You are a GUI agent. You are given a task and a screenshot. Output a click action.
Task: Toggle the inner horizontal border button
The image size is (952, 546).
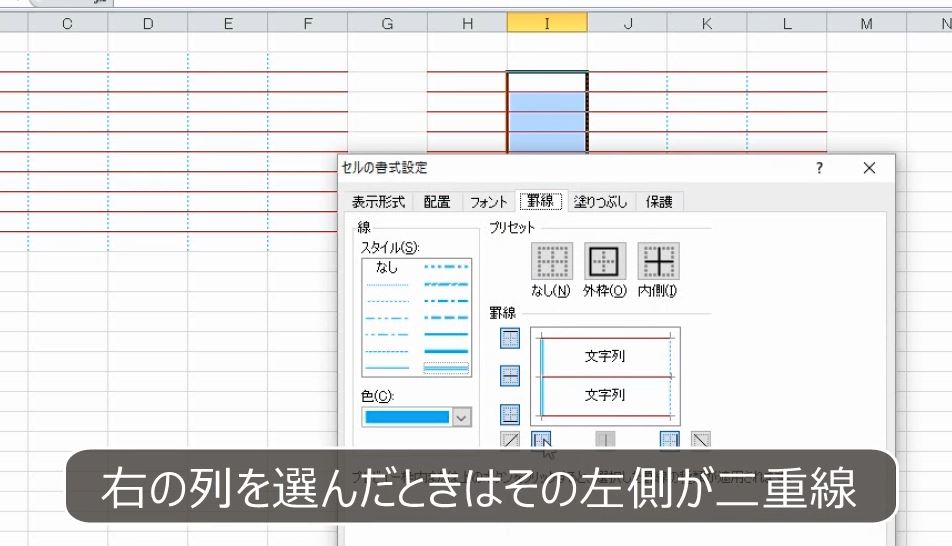(x=510, y=376)
